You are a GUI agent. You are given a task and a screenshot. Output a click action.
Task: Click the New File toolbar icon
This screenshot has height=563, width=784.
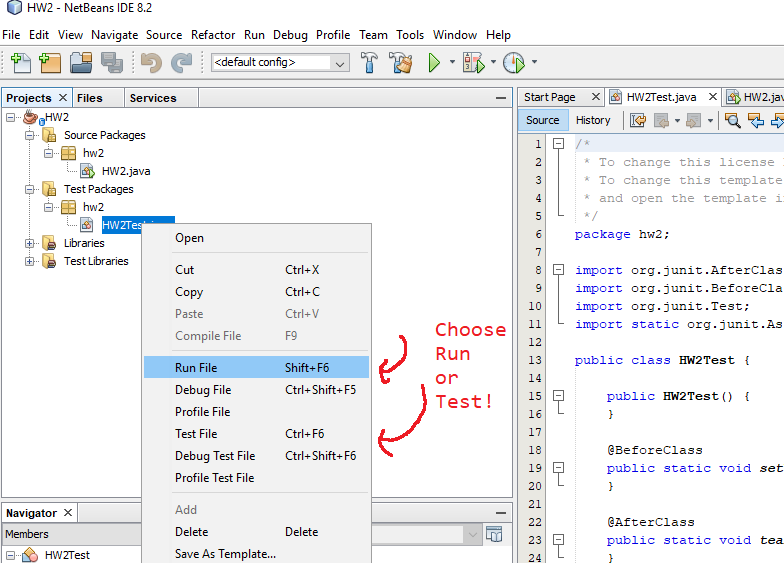(x=20, y=62)
